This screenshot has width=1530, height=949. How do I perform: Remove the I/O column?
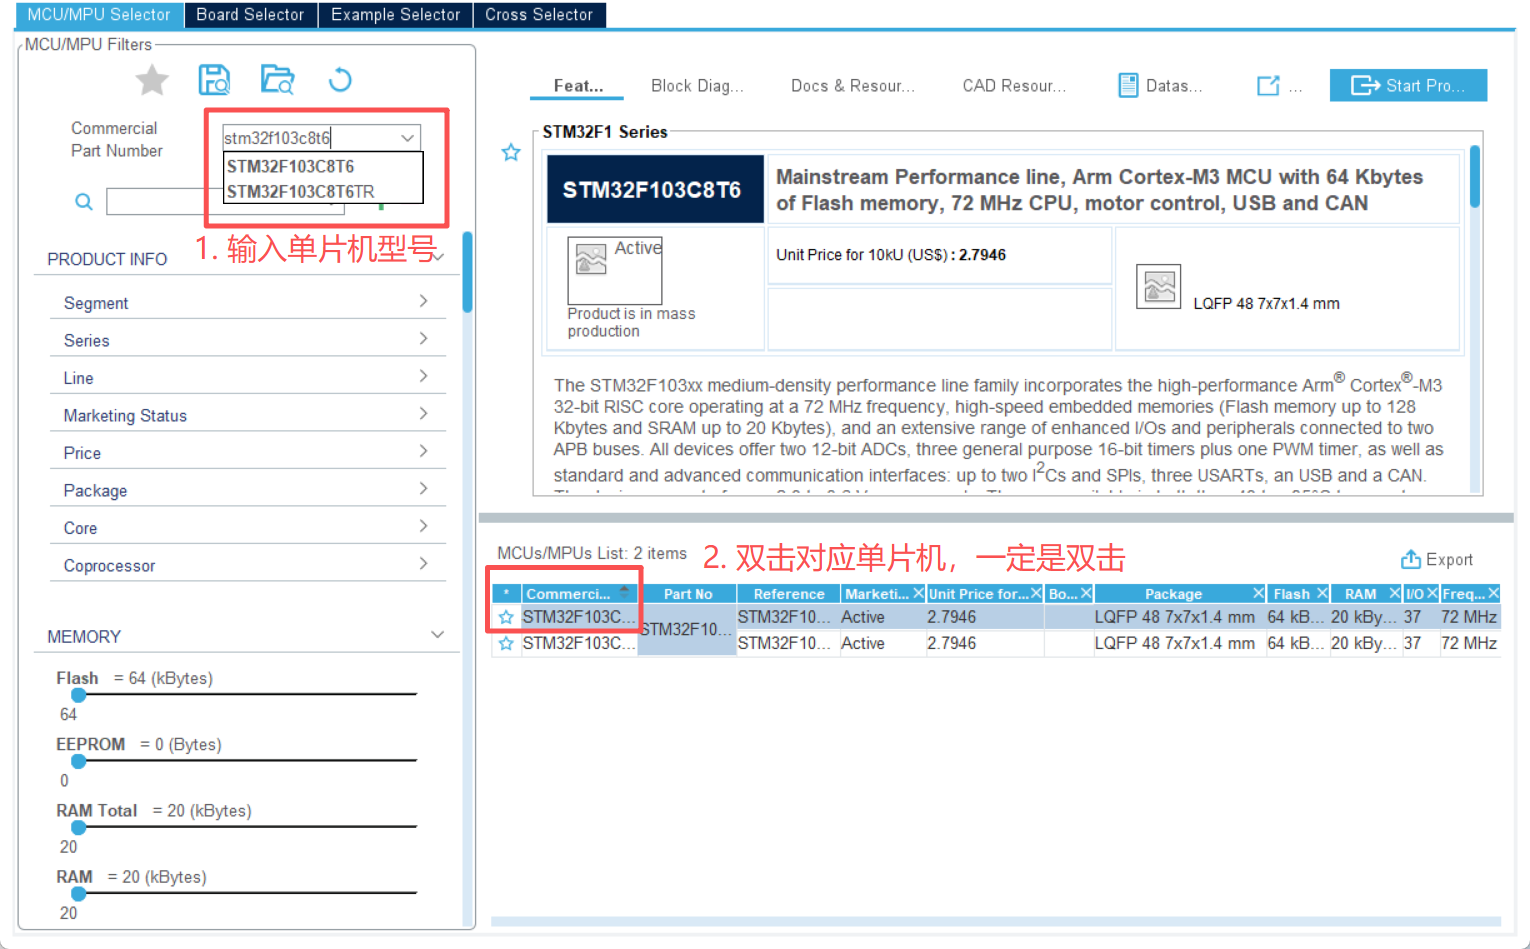click(x=1432, y=593)
